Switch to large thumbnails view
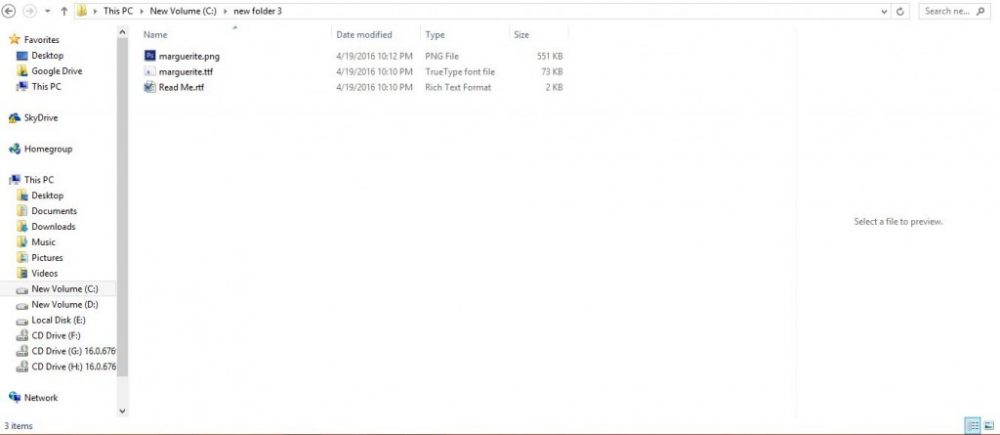Viewport: 1000px width, 435px height. 989,425
